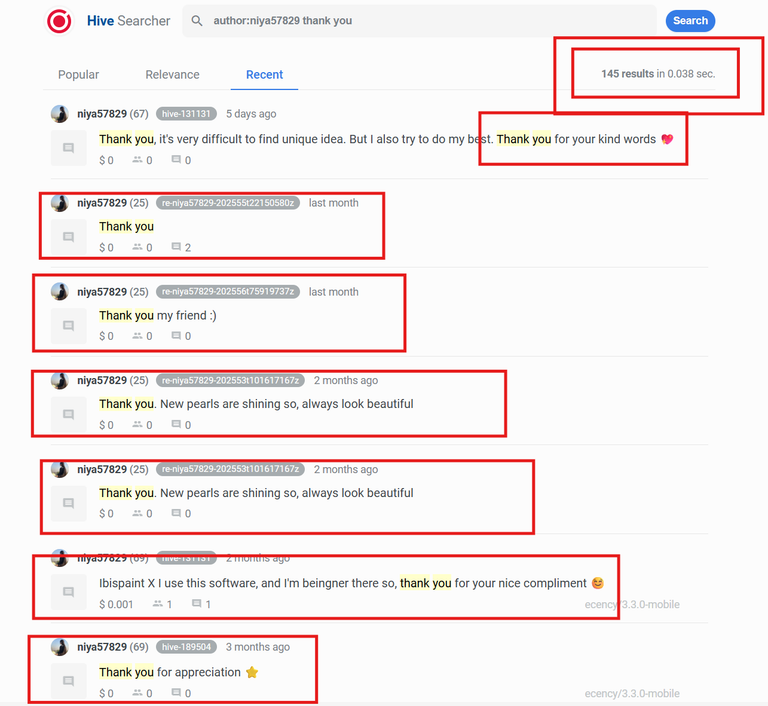Click comment thumbnail beside 'Thank you my friend :)'
The height and width of the screenshot is (706, 768).
[x=69, y=326]
